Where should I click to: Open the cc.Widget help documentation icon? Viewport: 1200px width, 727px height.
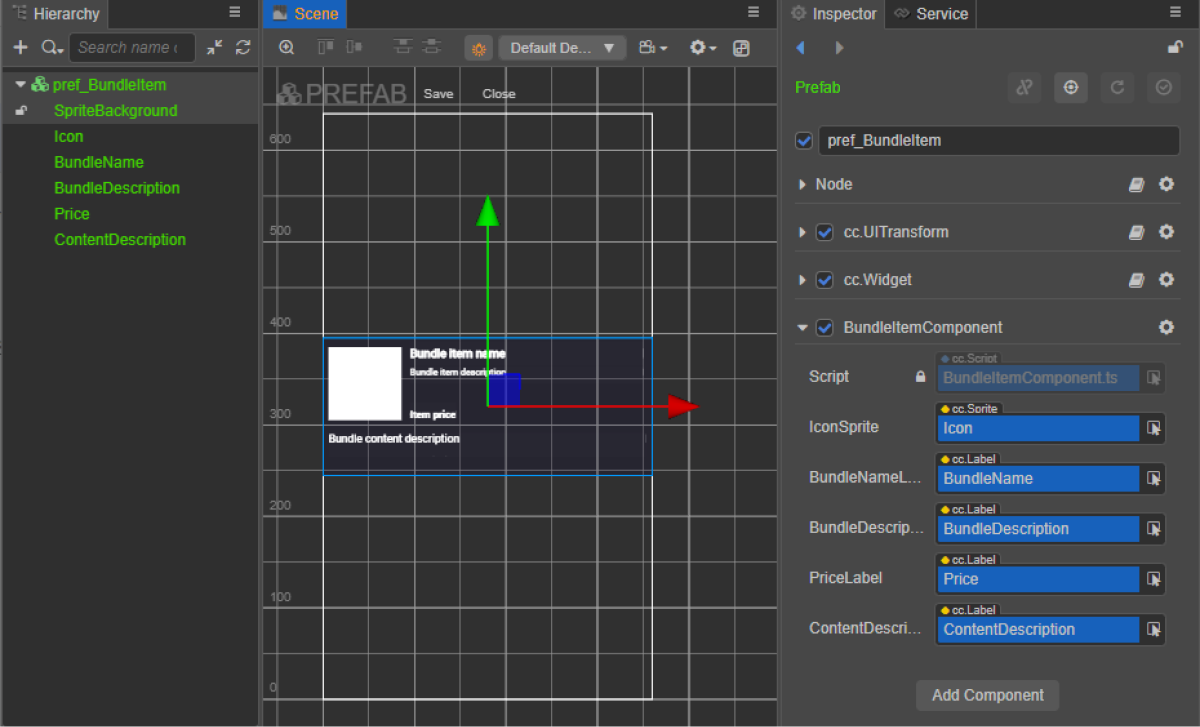pyautogui.click(x=1136, y=280)
